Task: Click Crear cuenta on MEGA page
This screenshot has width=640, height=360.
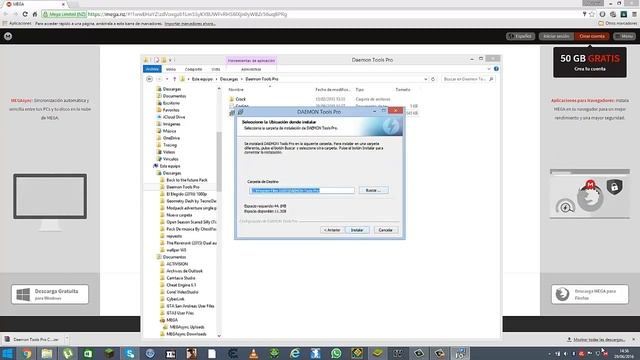Action: click(592, 36)
